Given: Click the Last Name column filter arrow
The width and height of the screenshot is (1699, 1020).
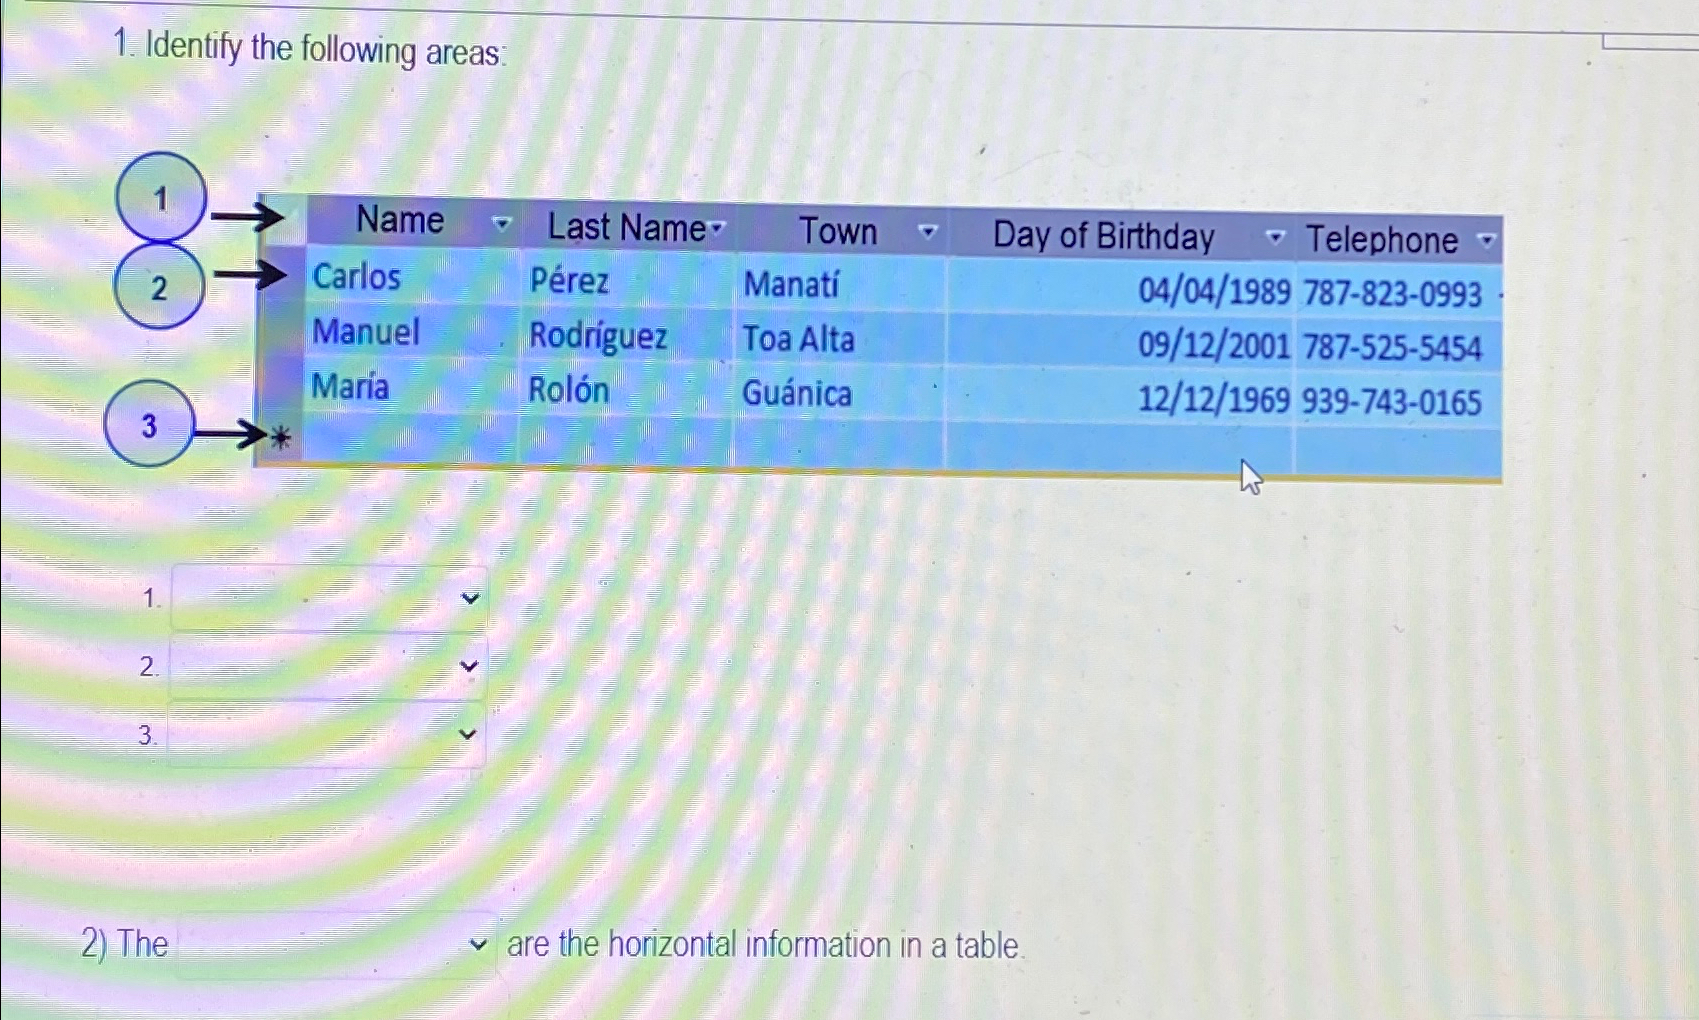Looking at the screenshot, I should 717,229.
